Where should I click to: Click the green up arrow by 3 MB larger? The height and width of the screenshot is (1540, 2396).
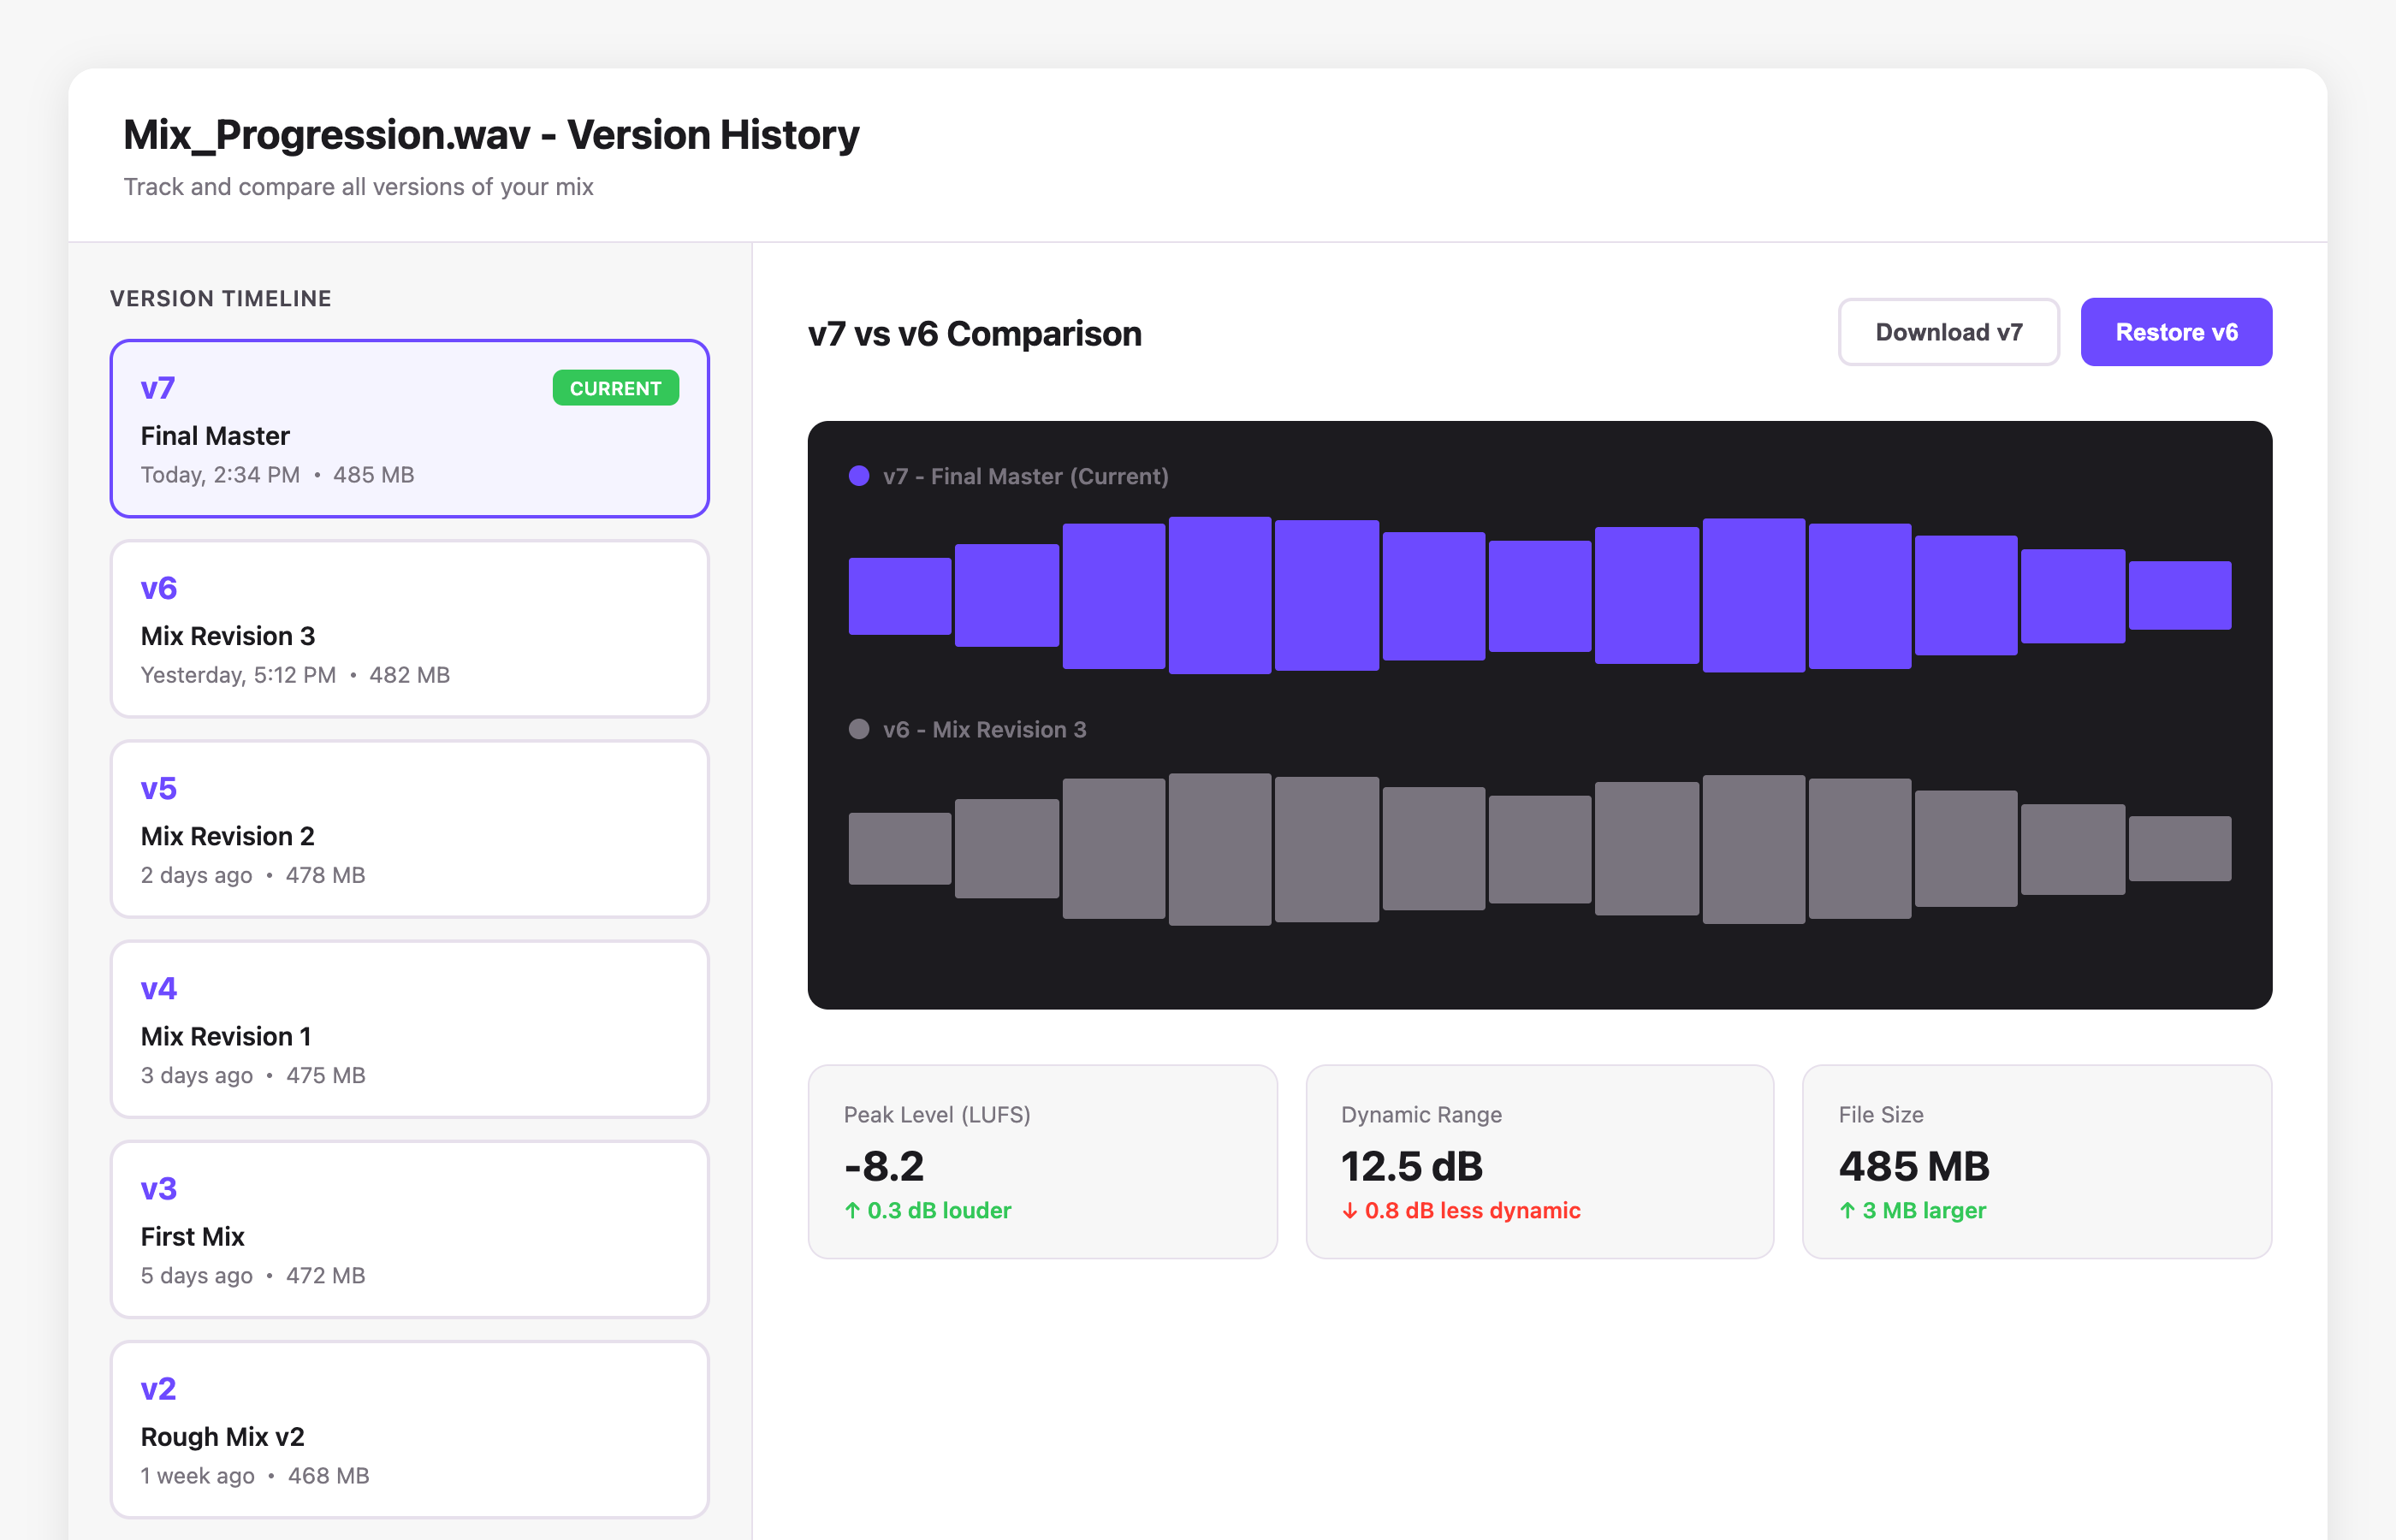pyautogui.click(x=1847, y=1211)
